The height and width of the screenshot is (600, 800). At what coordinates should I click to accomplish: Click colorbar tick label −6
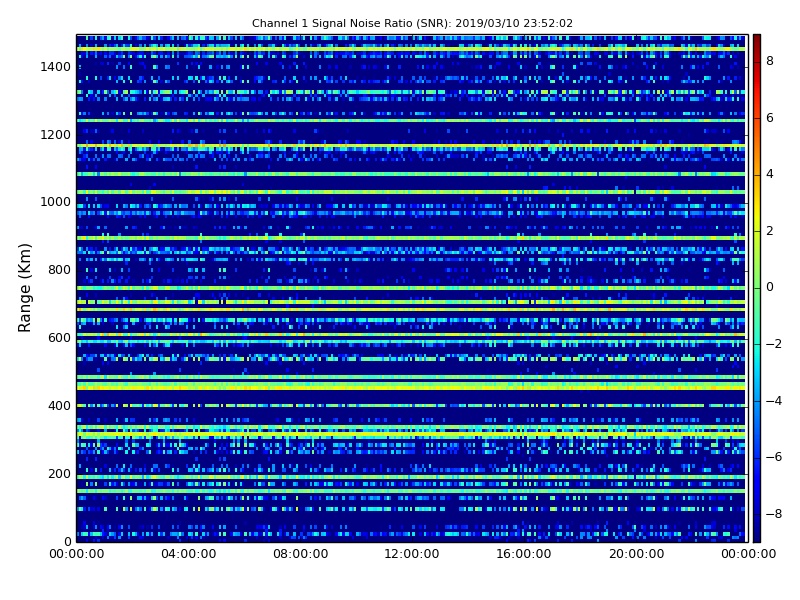coord(774,457)
